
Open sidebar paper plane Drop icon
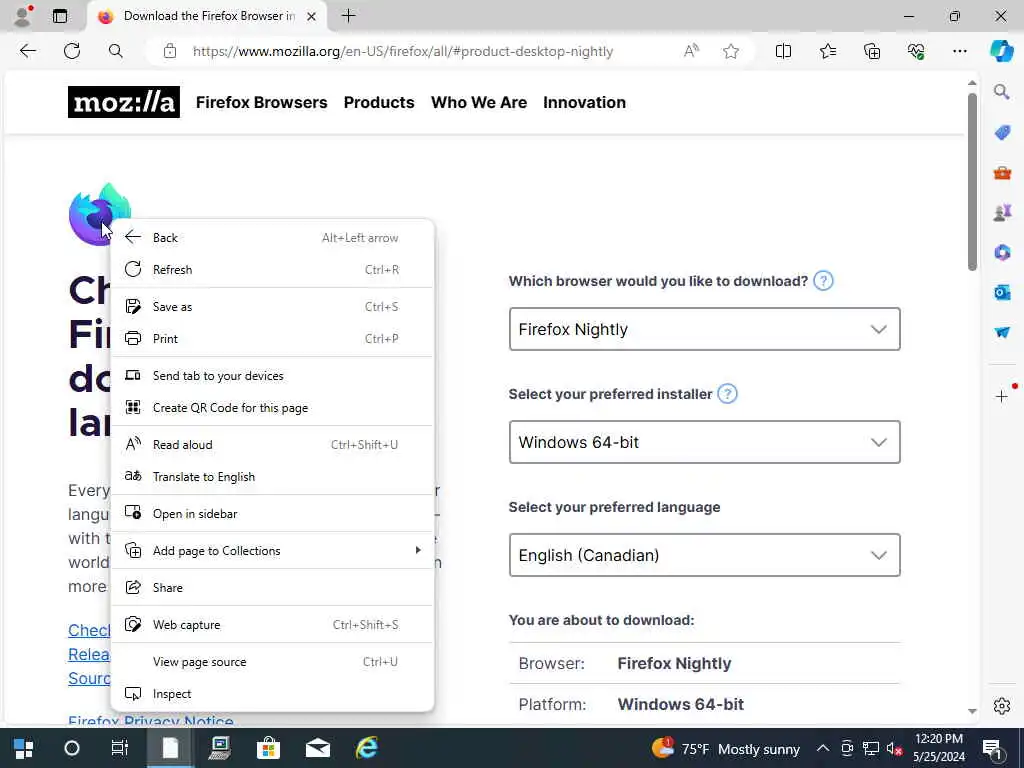click(1002, 332)
